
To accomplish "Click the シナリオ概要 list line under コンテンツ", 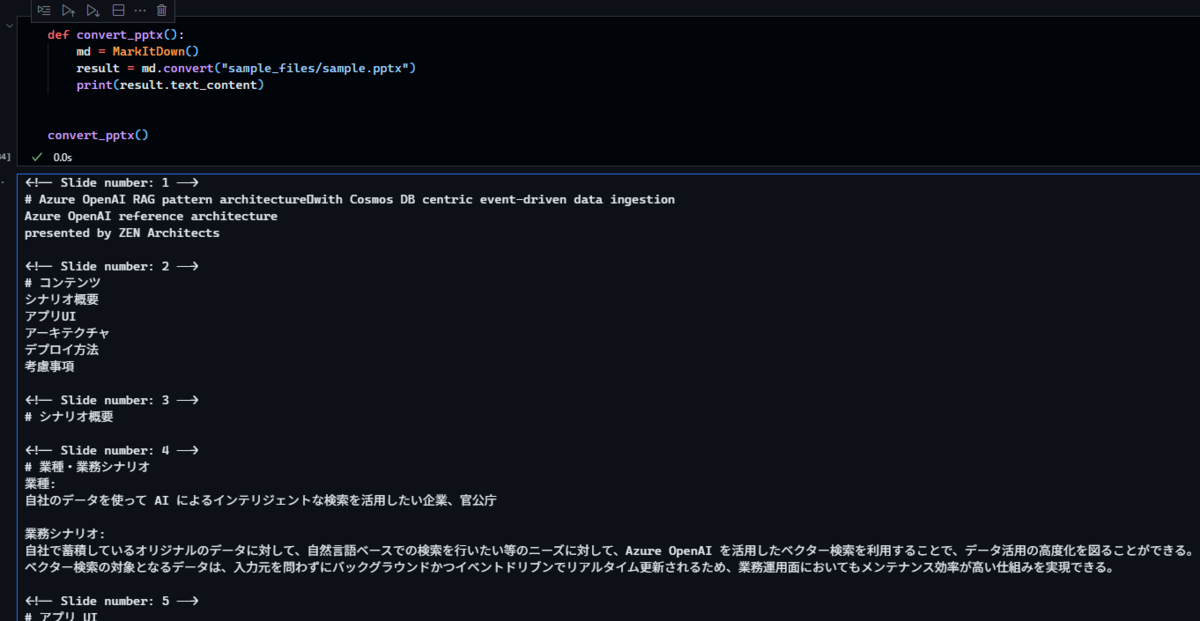I will click(62, 300).
